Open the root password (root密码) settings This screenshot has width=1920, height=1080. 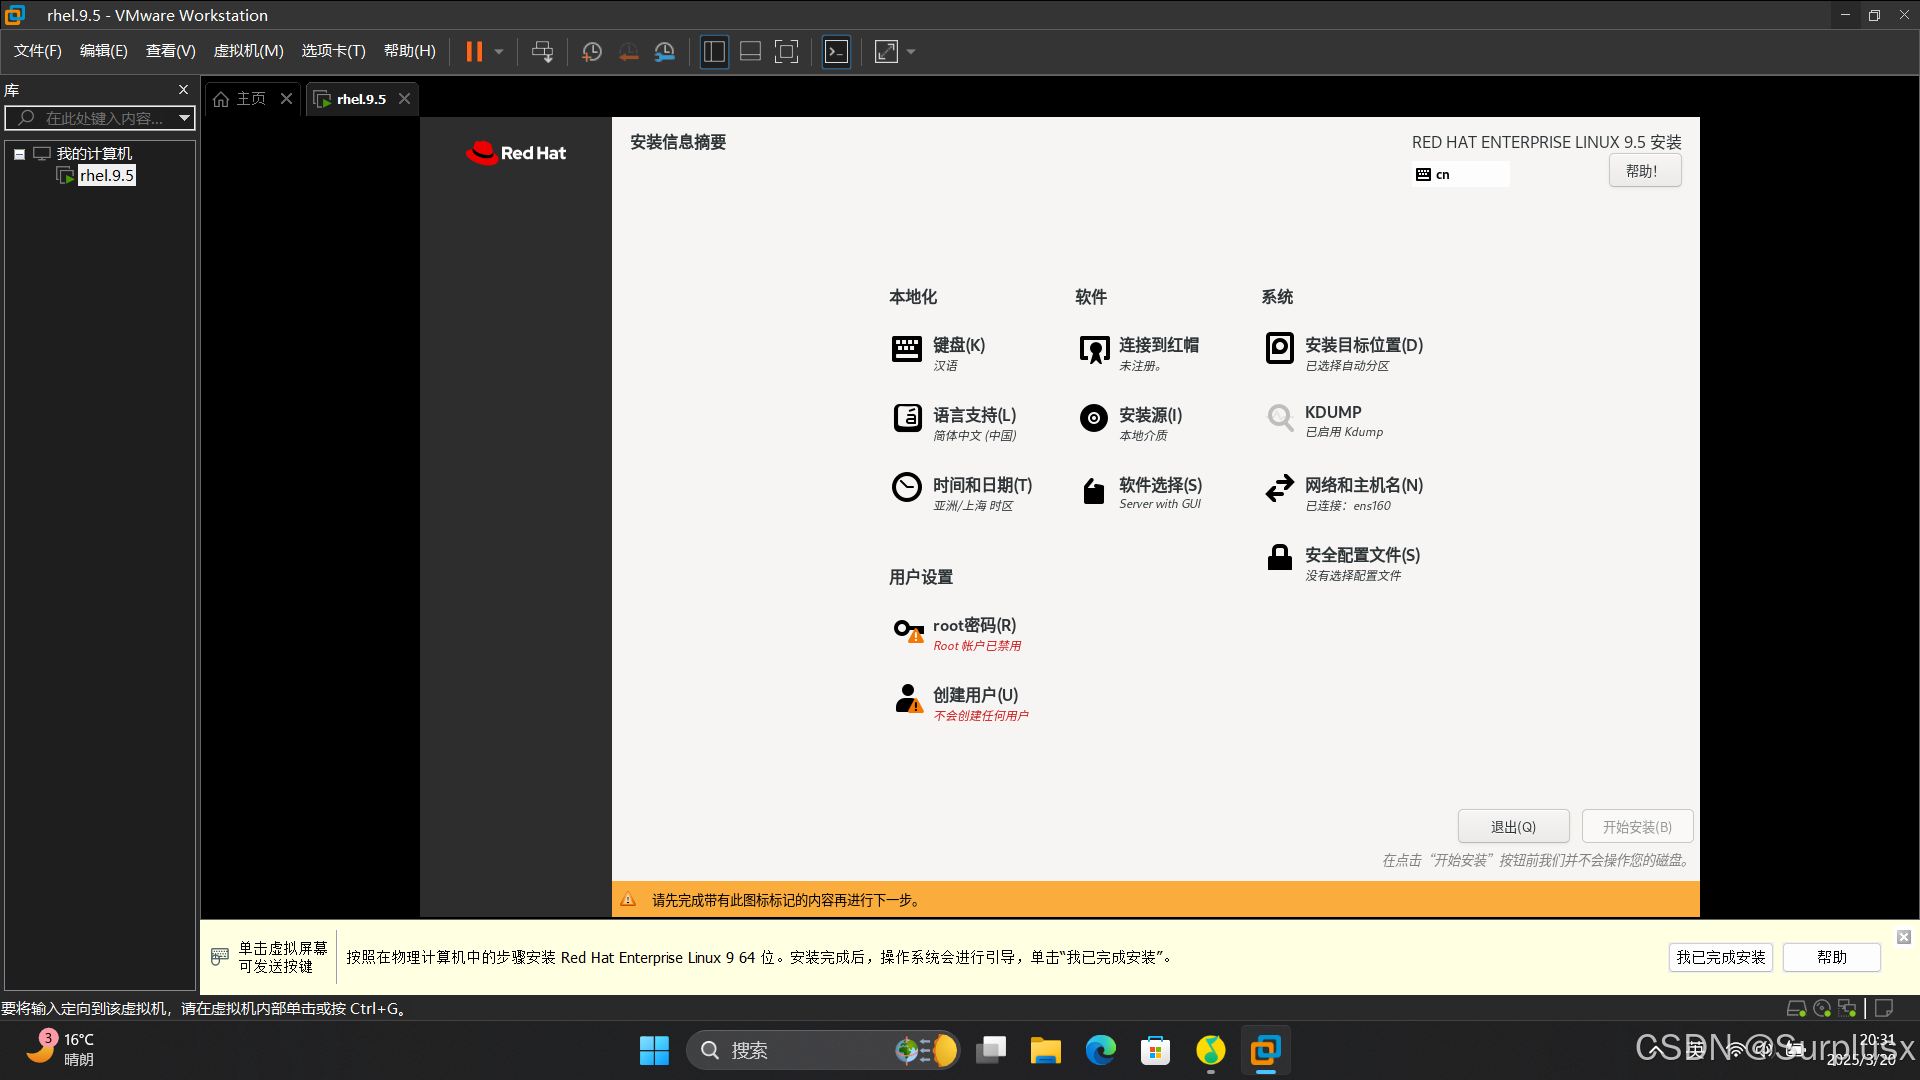coord(973,626)
